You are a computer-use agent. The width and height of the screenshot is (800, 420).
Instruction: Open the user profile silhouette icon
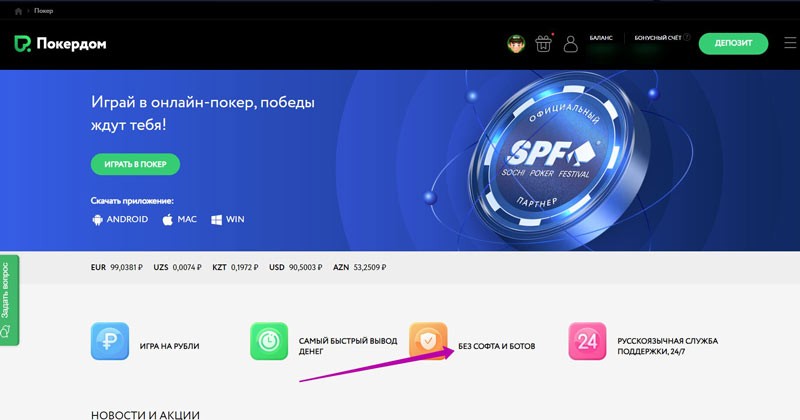pos(571,44)
